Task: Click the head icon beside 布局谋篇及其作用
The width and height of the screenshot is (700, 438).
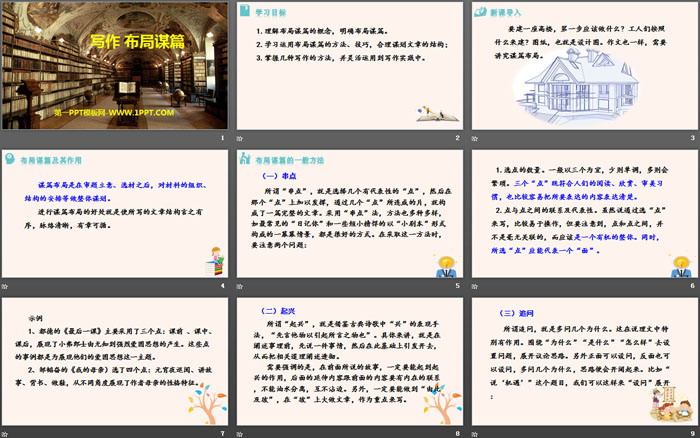Action: pos(10,159)
